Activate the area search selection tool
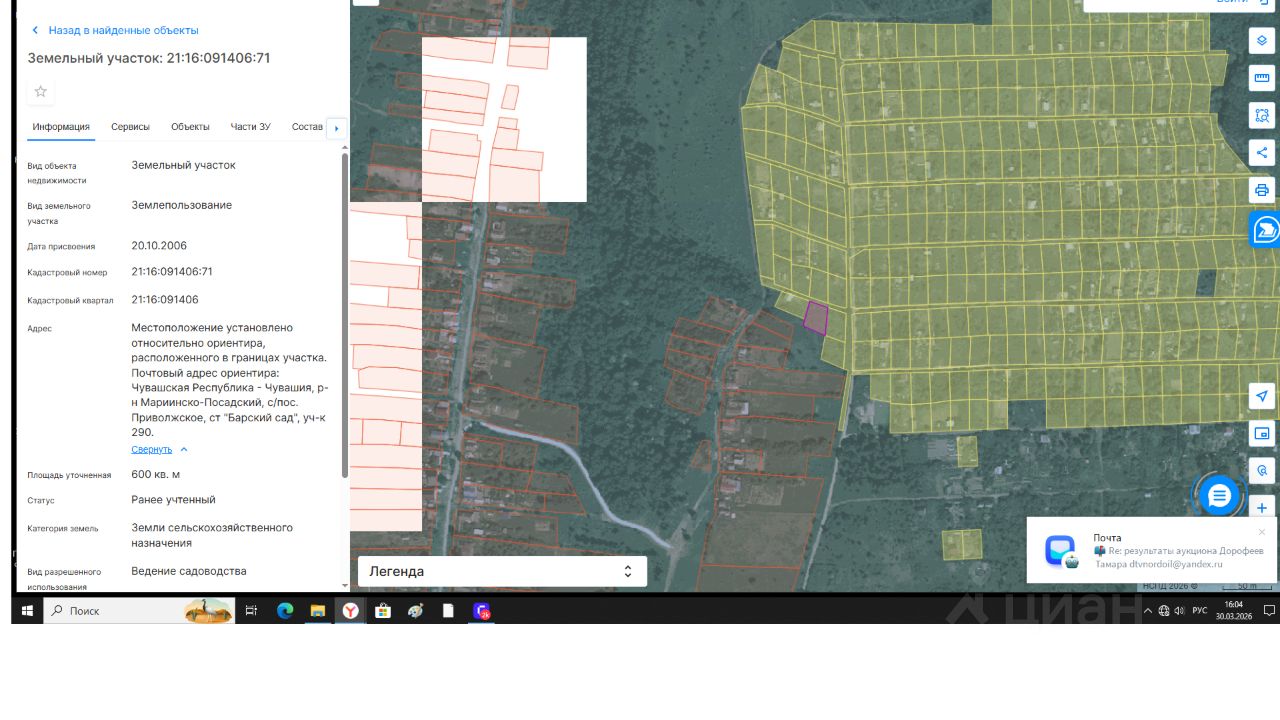Image resolution: width=1280 pixels, height=720 pixels. coord(1262,115)
